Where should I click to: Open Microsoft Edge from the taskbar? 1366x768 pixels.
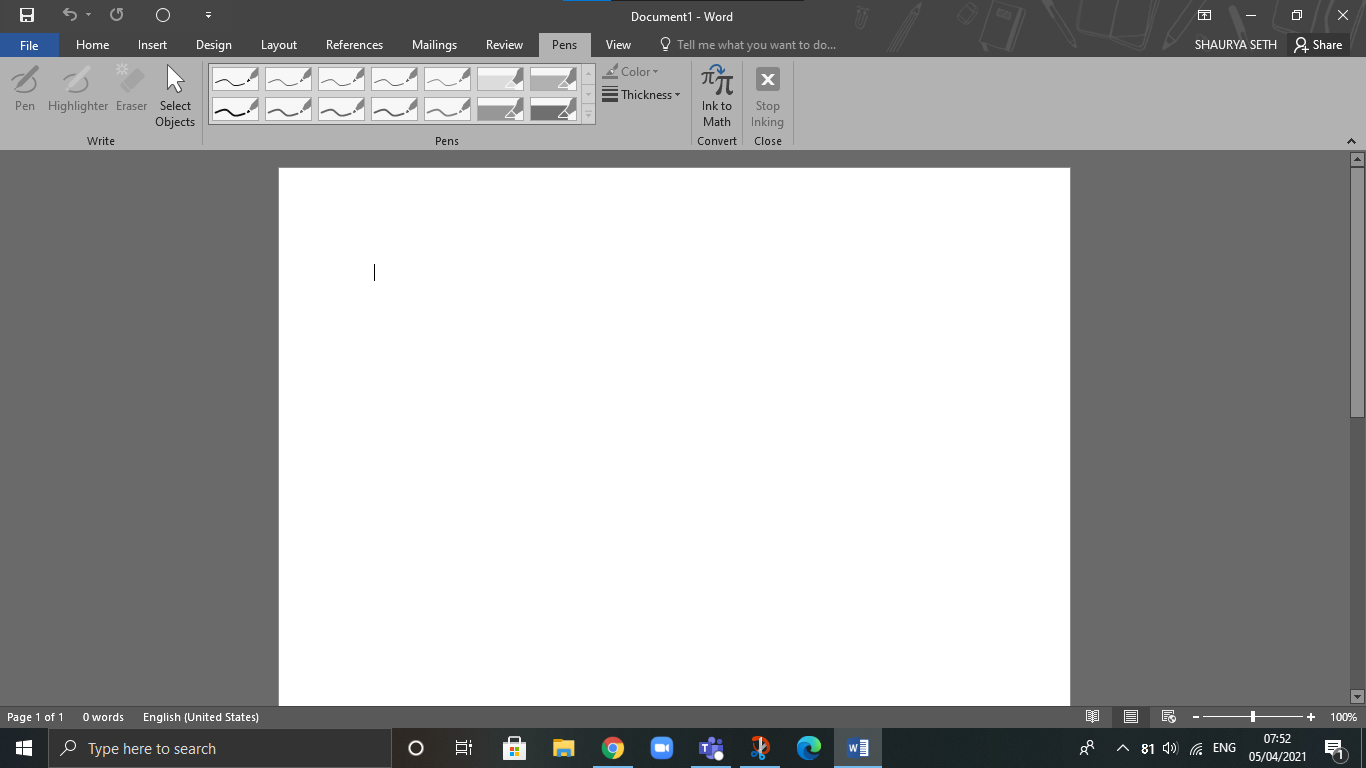809,748
